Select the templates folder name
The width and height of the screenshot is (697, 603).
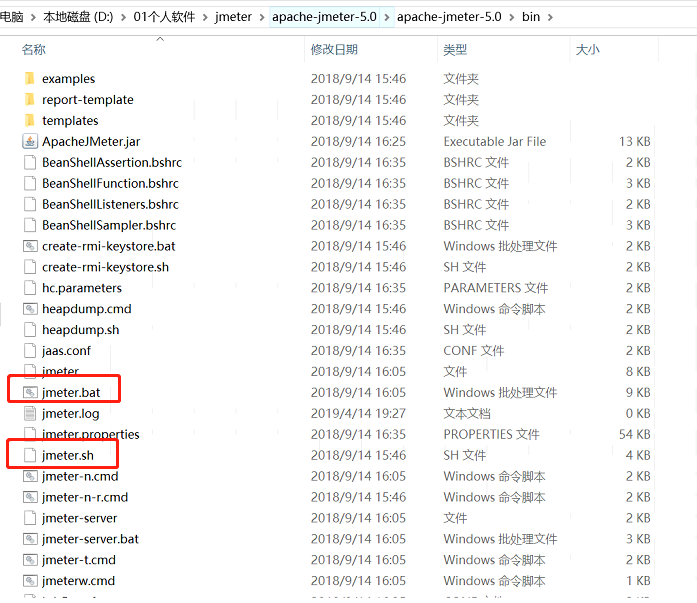tap(70, 120)
